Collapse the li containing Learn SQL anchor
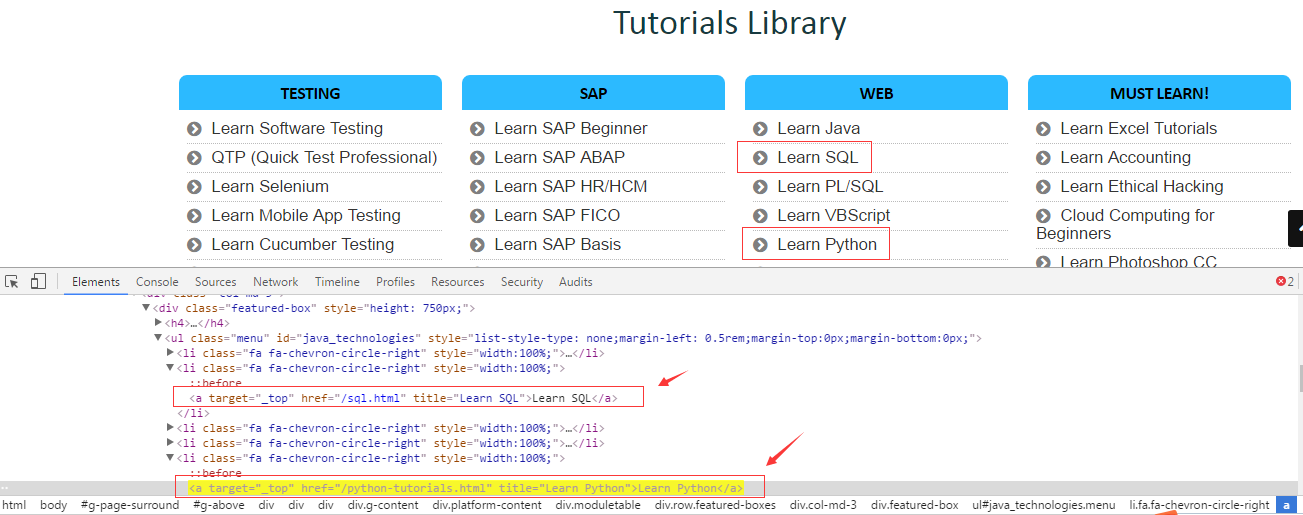Screen dimensions: 1303x515 click(170, 368)
